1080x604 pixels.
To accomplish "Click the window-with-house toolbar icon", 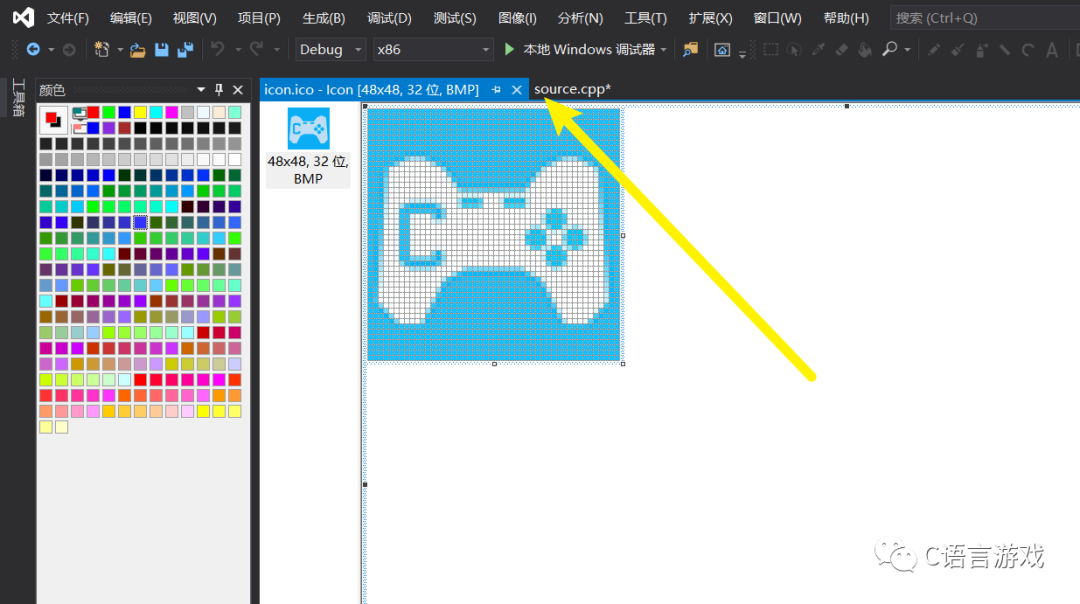I will [x=722, y=50].
